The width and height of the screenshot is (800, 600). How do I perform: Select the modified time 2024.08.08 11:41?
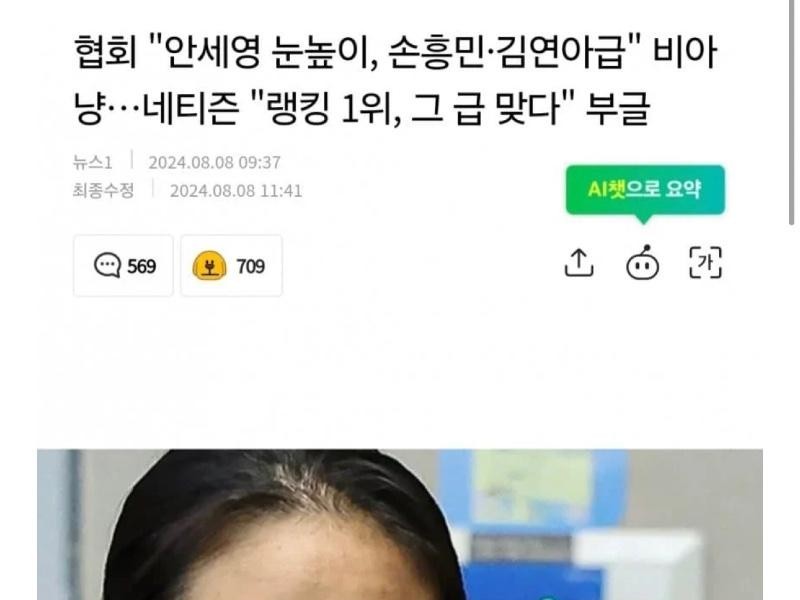point(236,191)
